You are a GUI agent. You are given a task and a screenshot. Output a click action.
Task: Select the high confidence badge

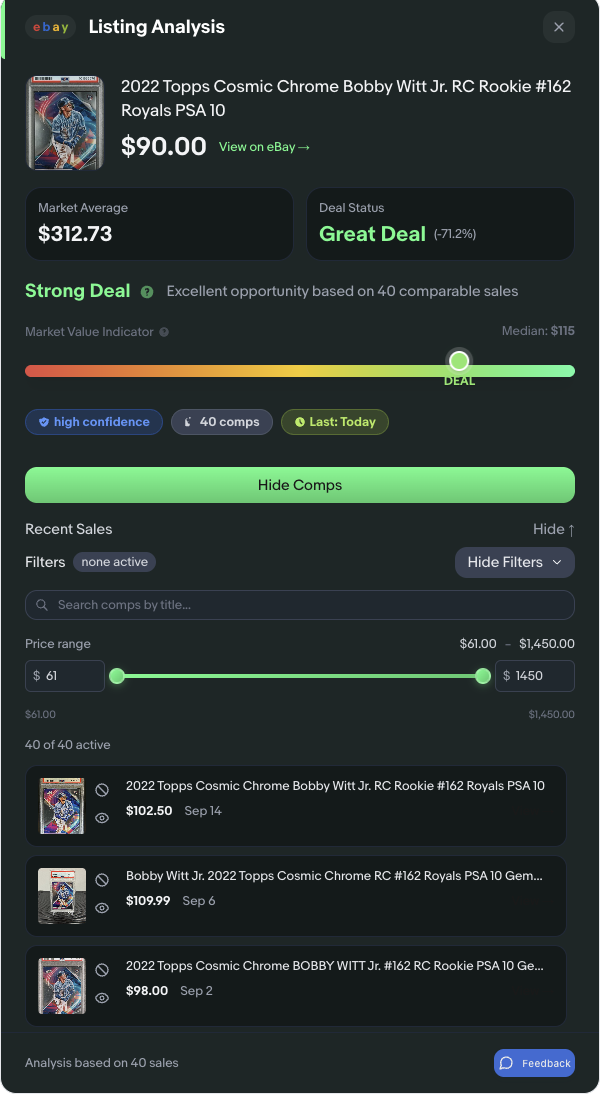point(94,422)
